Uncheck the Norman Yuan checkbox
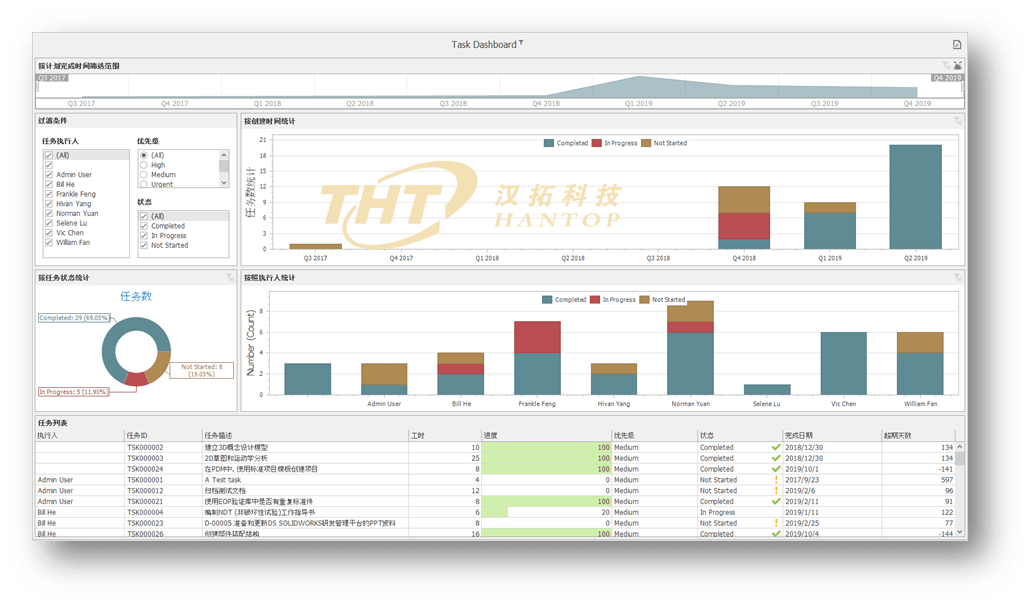This screenshot has width=1033, height=606. [49, 213]
